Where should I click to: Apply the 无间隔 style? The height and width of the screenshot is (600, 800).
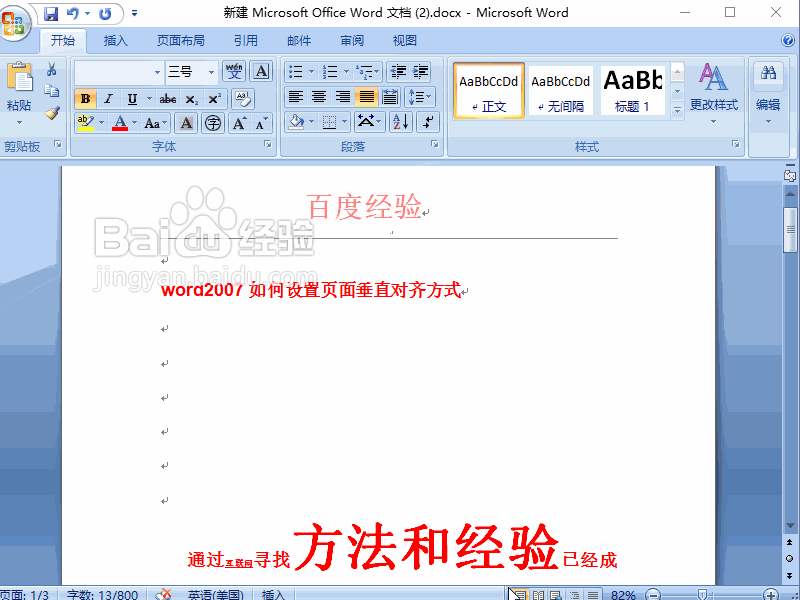(x=561, y=91)
